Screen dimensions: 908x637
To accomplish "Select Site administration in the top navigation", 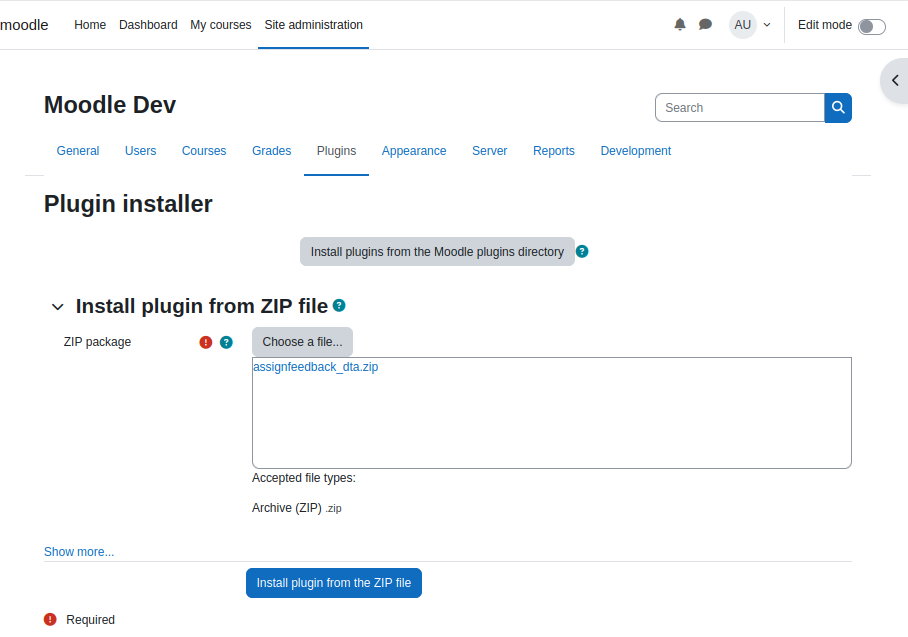I will [313, 25].
